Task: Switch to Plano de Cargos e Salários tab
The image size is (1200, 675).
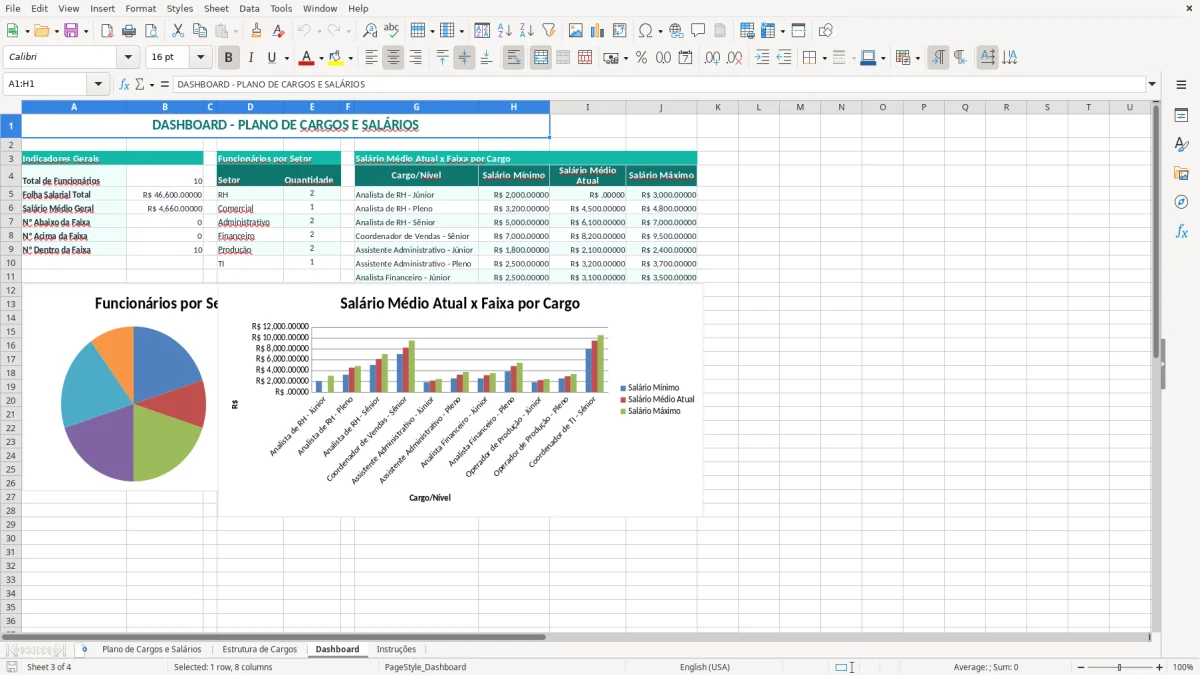Action: tap(151, 649)
